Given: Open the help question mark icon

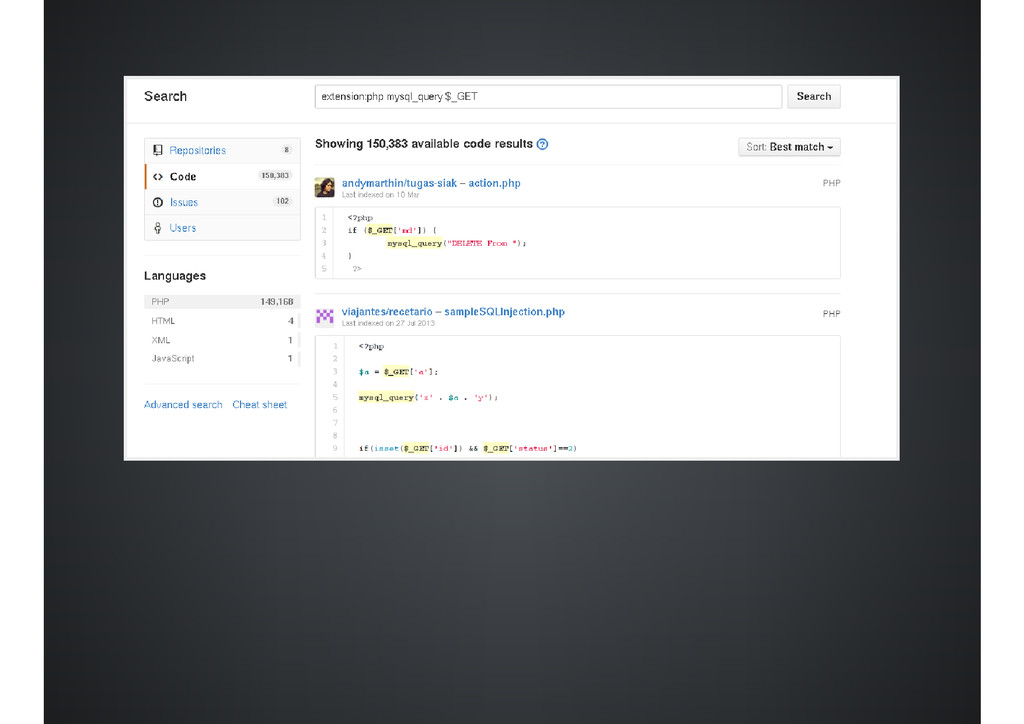Looking at the screenshot, I should 542,144.
